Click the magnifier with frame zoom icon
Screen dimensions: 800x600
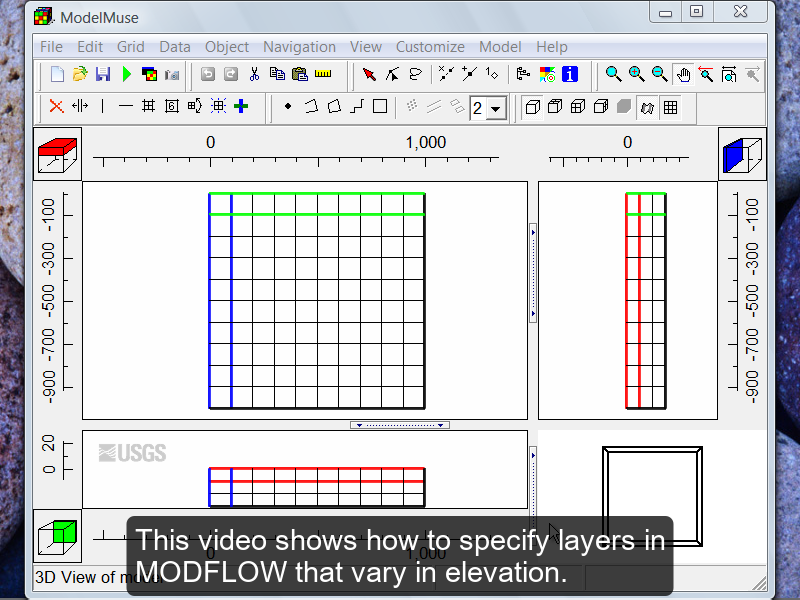(x=729, y=74)
